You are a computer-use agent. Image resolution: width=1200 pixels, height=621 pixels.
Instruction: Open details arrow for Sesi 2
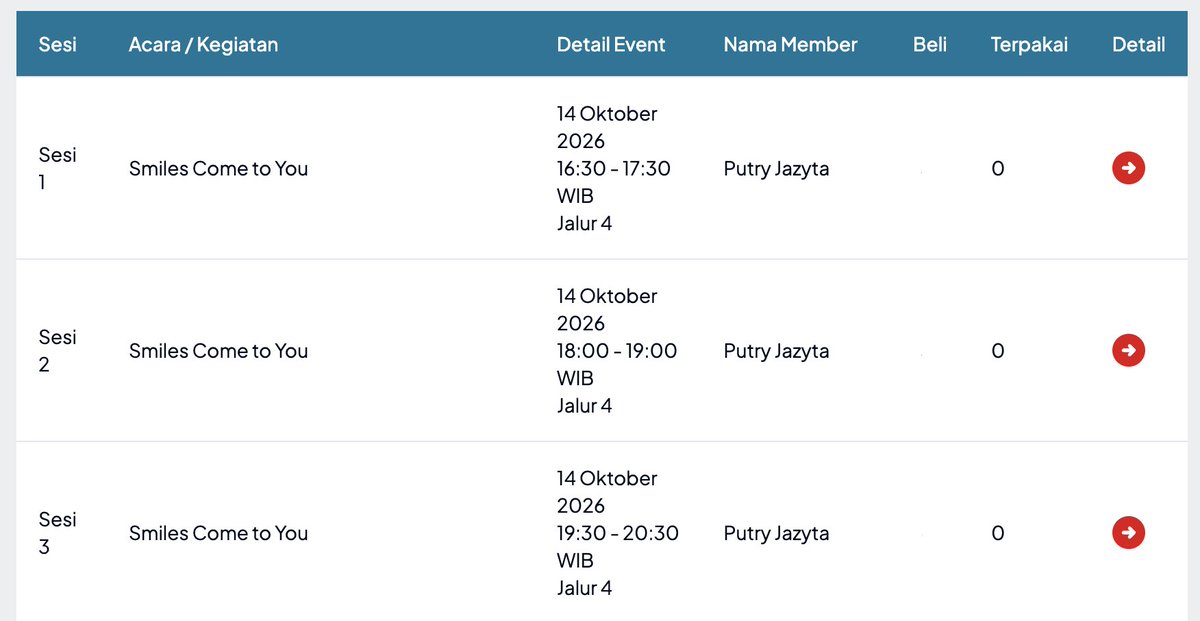click(1128, 350)
